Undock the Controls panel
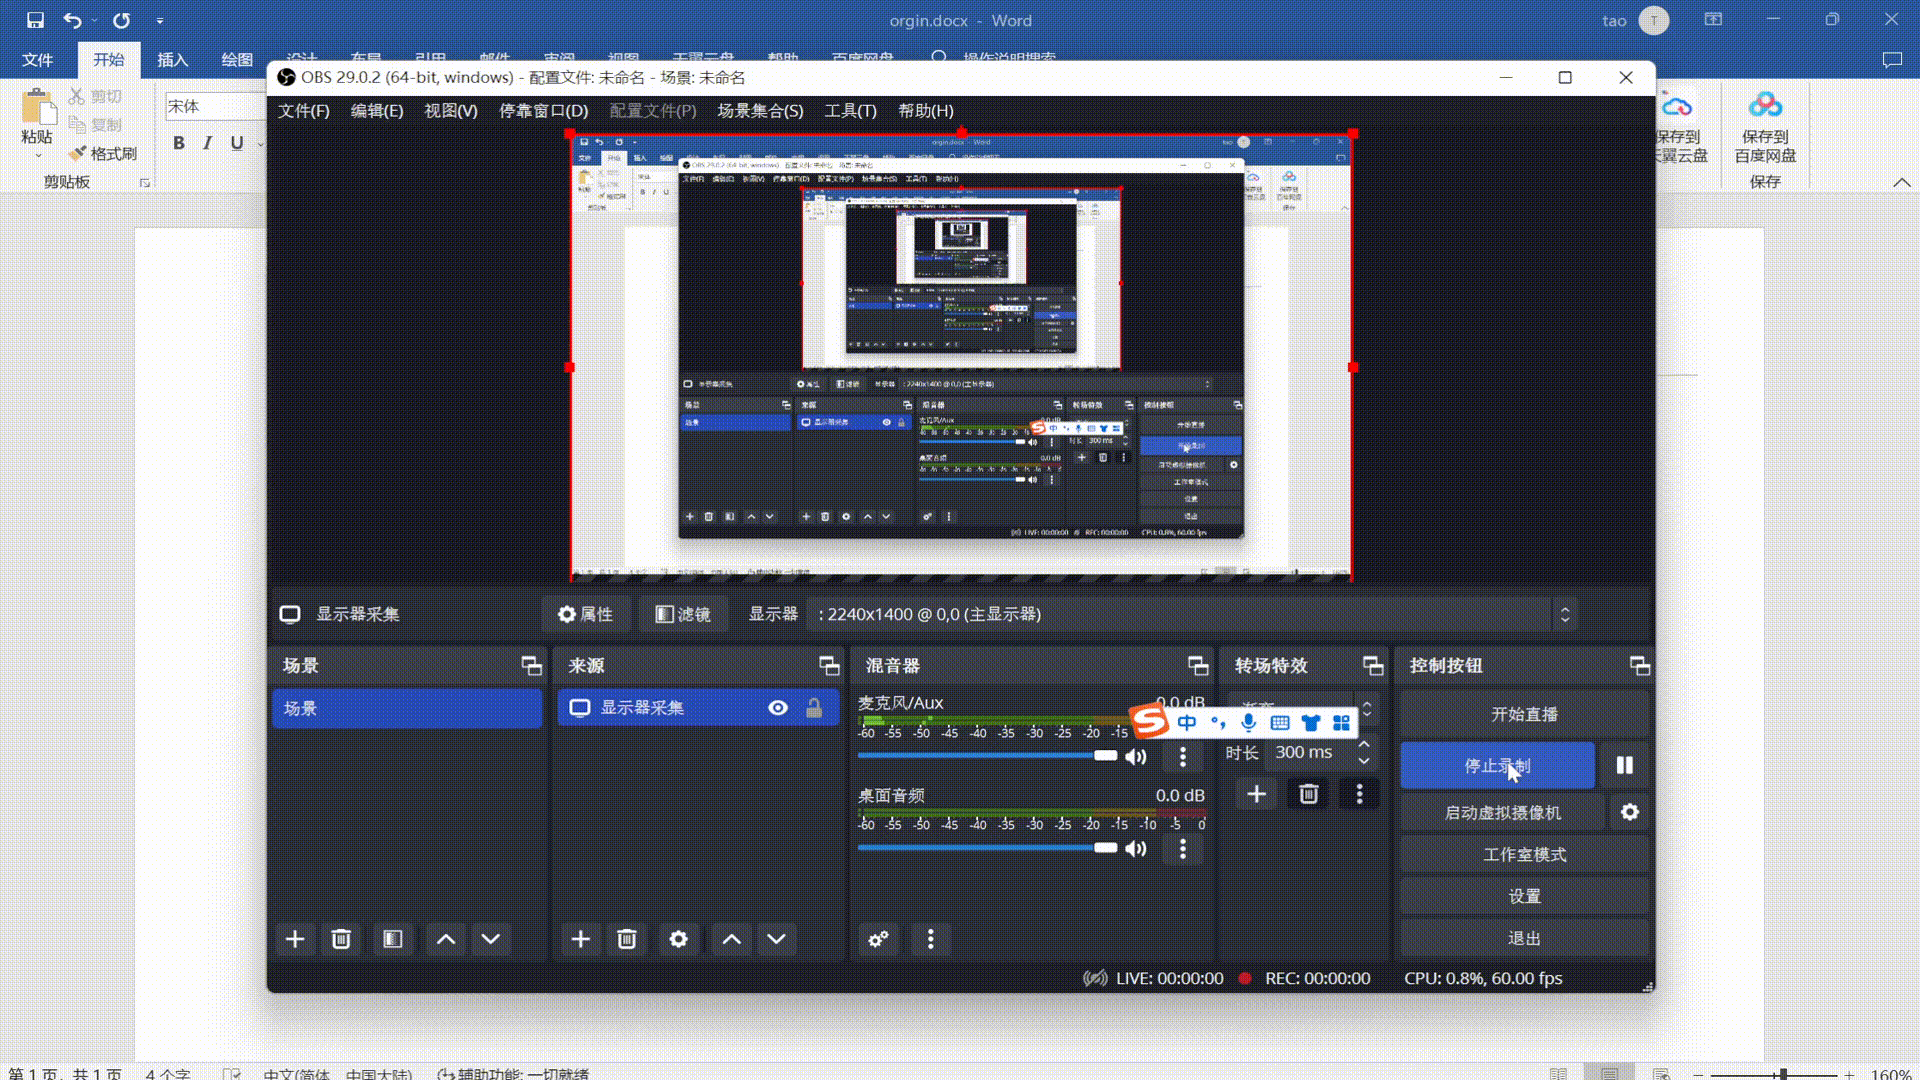1920x1080 pixels. [x=1640, y=666]
